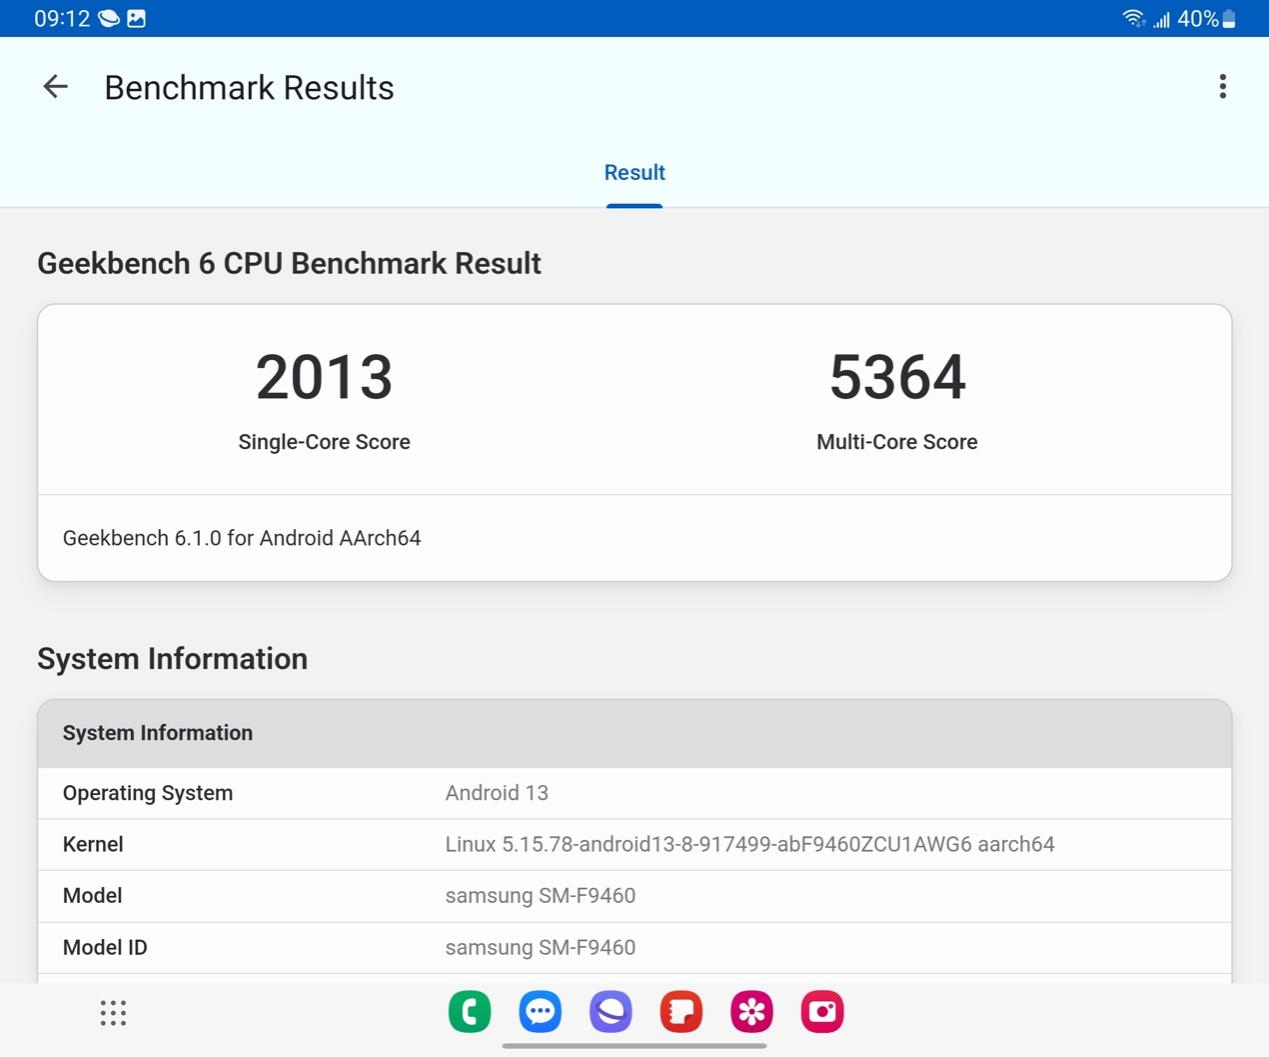Tap the large System Information section heading
Viewport: 1269px width, 1057px height.
pos(172,659)
